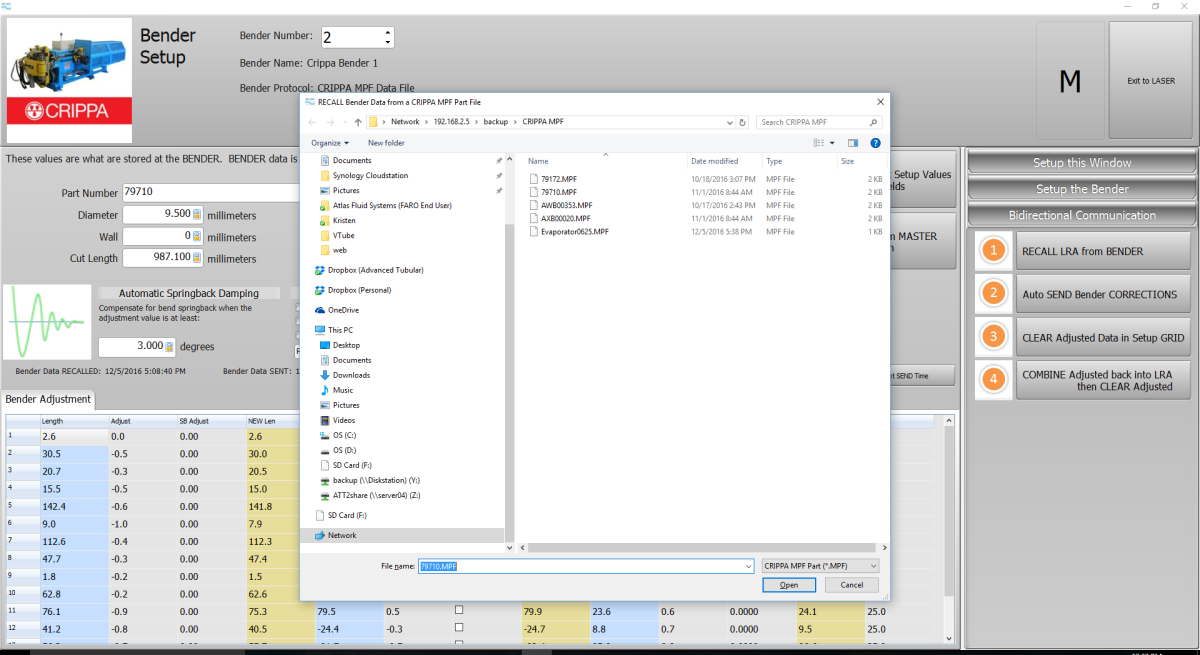Screen dimensions: 1200x655
Task: Open the file dialog help icon
Action: (x=874, y=143)
